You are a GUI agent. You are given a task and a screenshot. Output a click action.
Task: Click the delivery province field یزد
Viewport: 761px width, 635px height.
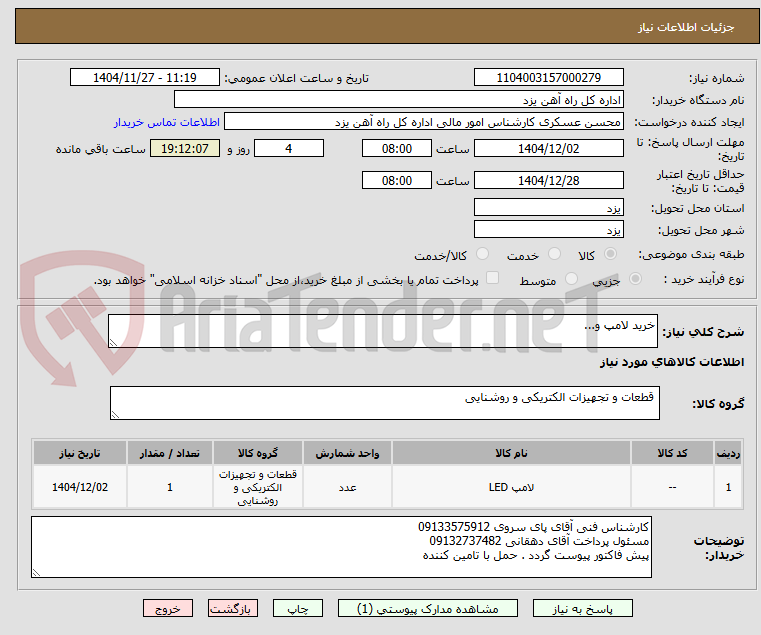548,207
